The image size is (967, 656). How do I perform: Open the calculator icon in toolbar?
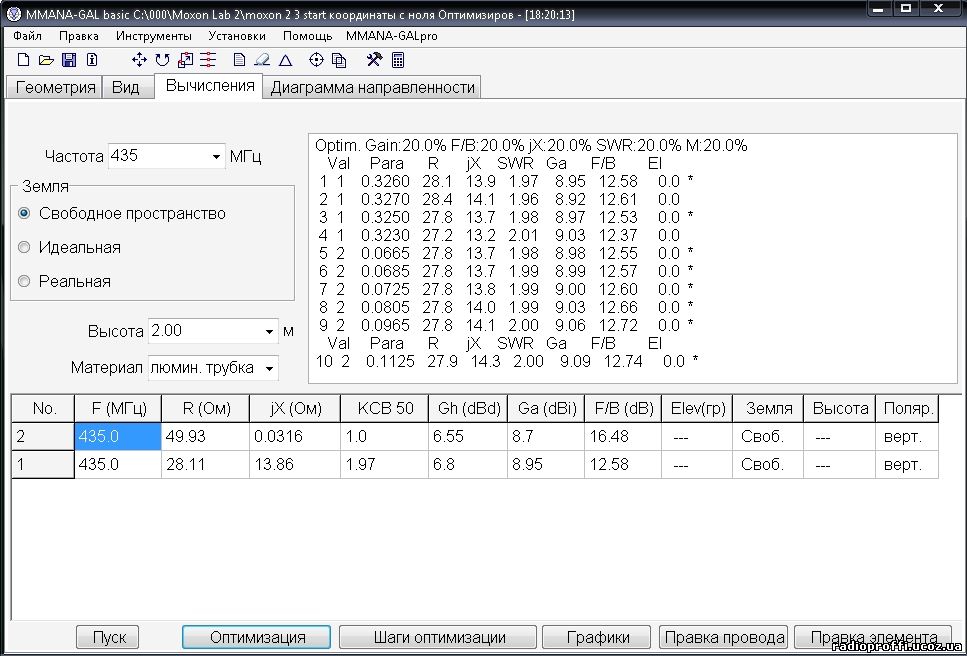[398, 60]
